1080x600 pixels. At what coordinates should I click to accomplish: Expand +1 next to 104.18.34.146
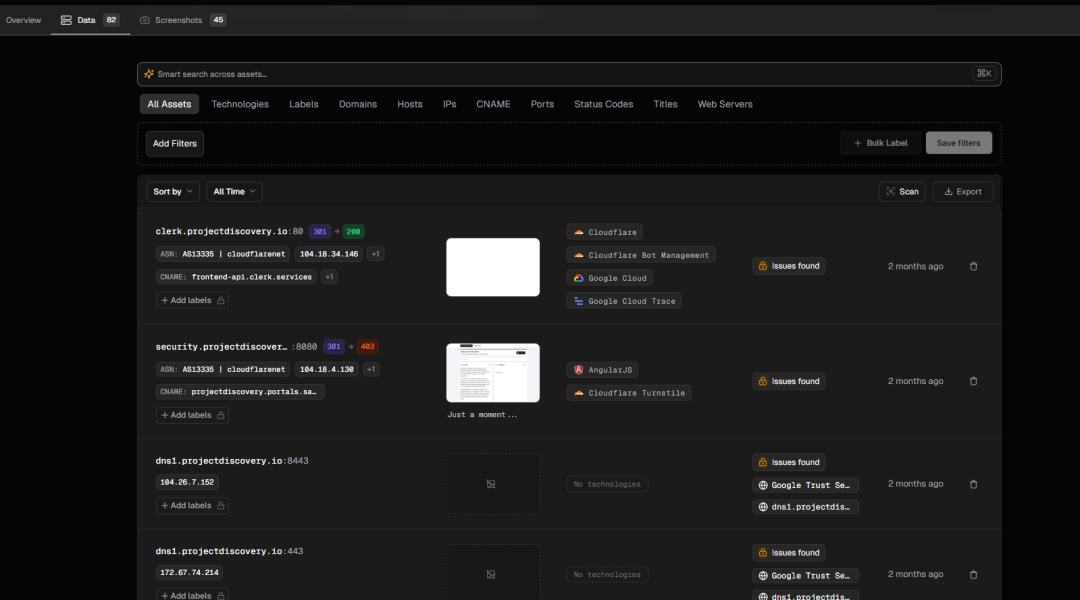pos(375,254)
